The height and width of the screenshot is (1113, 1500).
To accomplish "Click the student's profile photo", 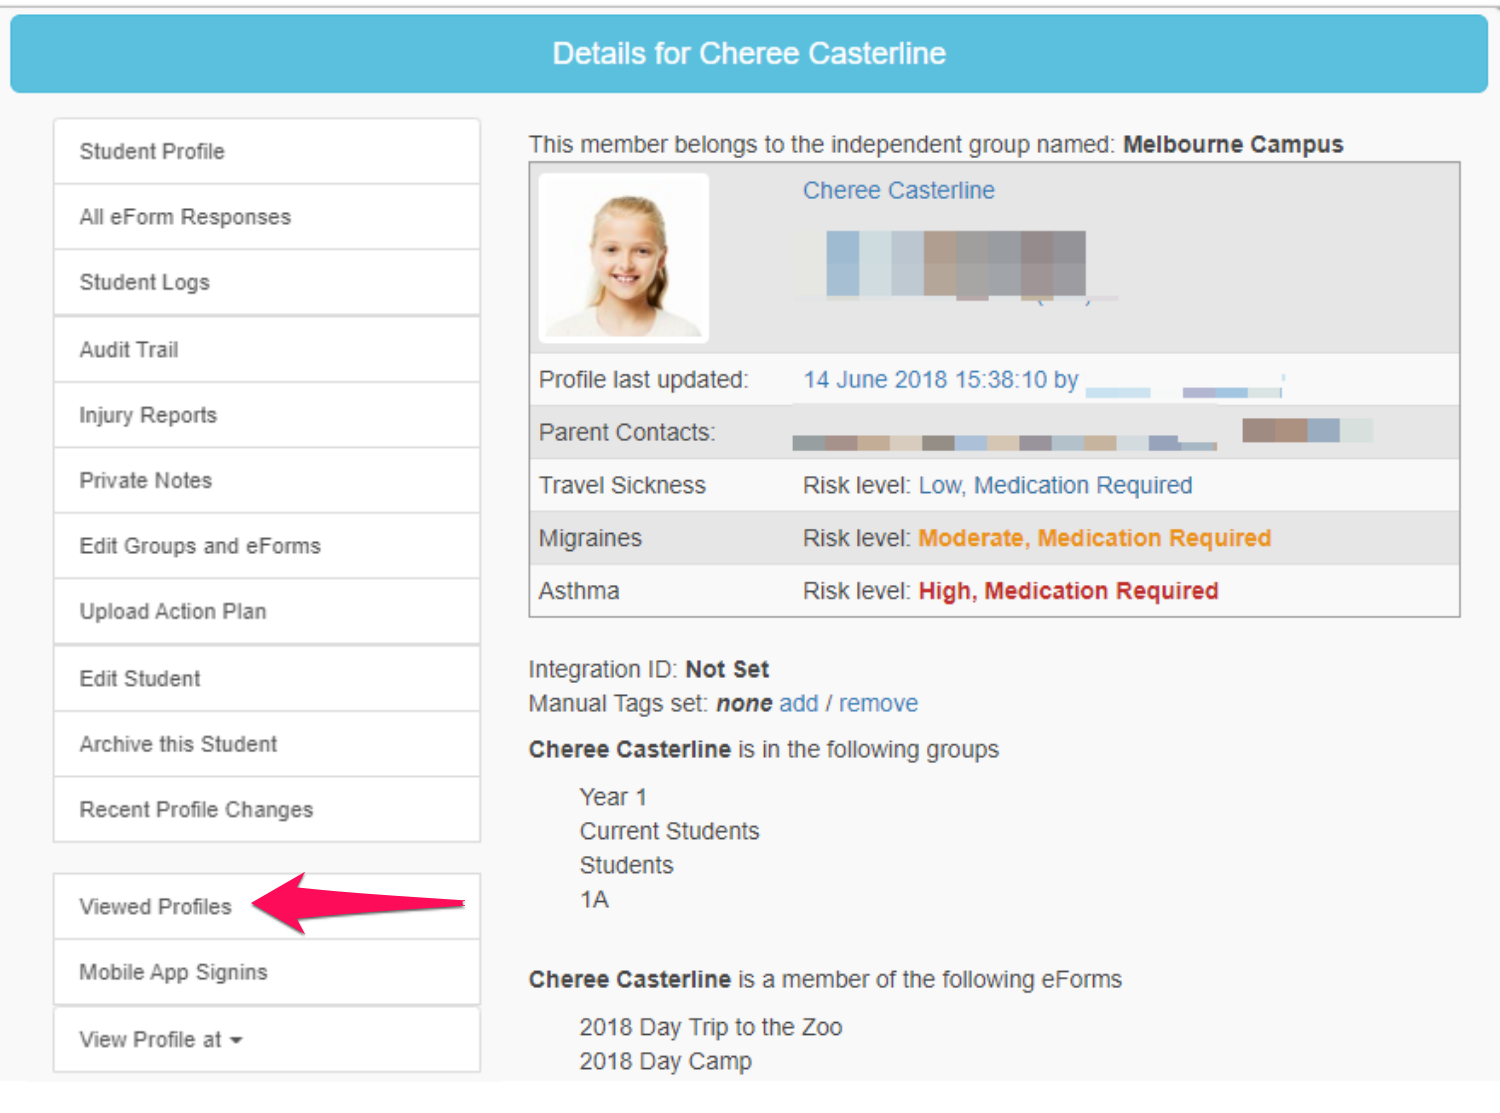I will click(x=623, y=258).
